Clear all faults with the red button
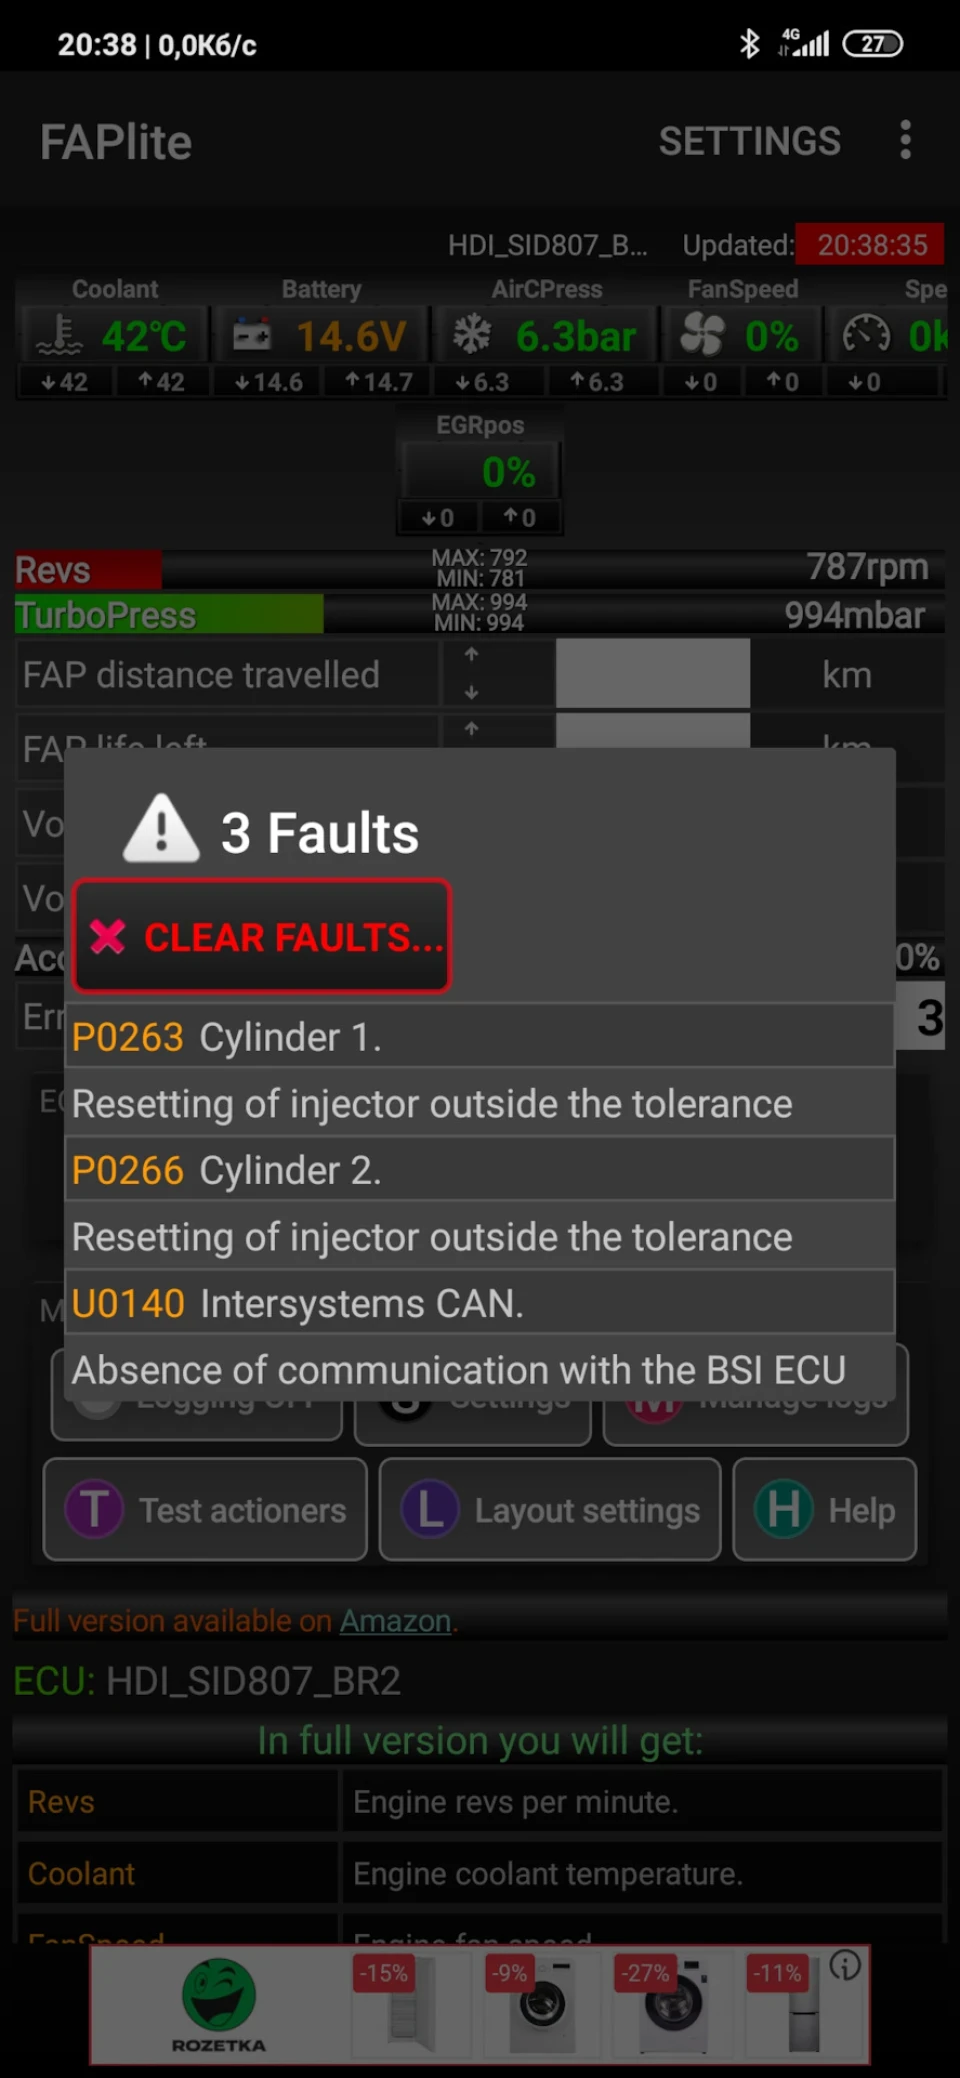Image resolution: width=960 pixels, height=2078 pixels. click(262, 936)
